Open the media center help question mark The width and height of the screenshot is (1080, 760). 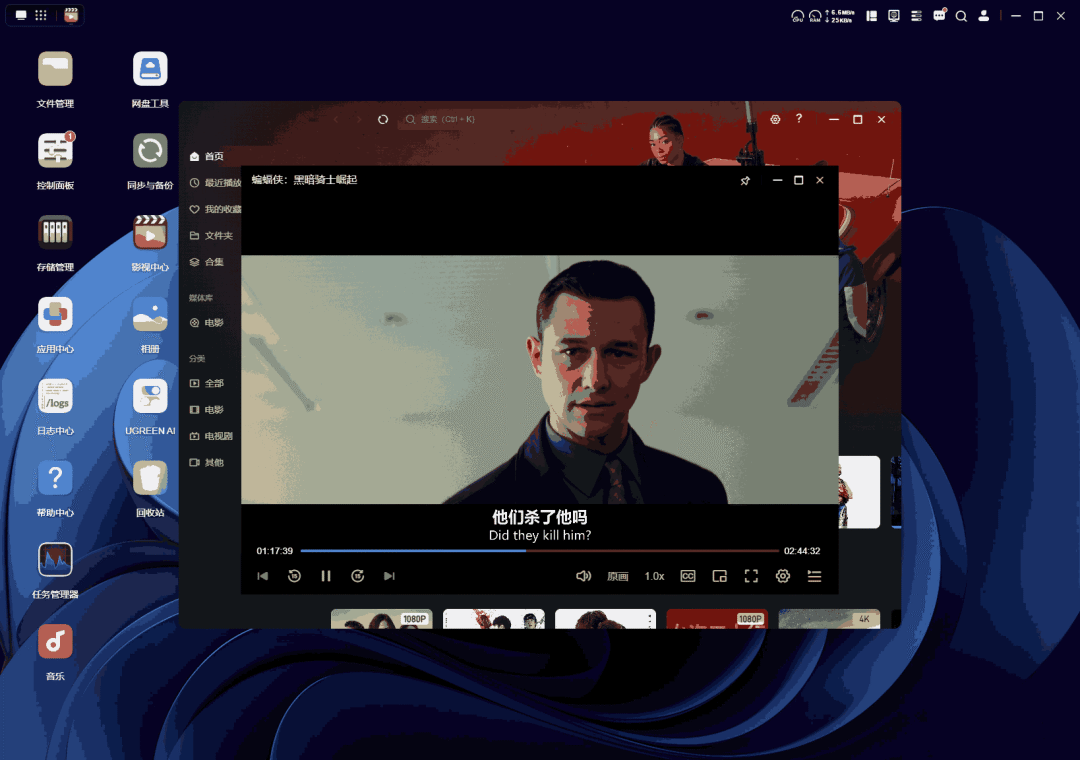pyautogui.click(x=799, y=119)
